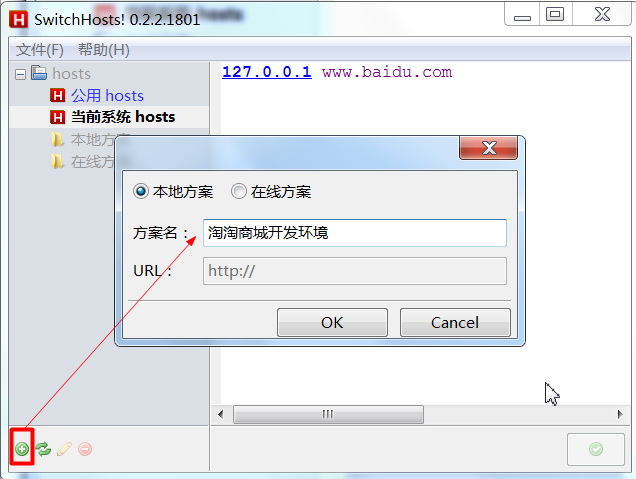Click Cancel in the dialog
636x479 pixels.
tap(455, 322)
